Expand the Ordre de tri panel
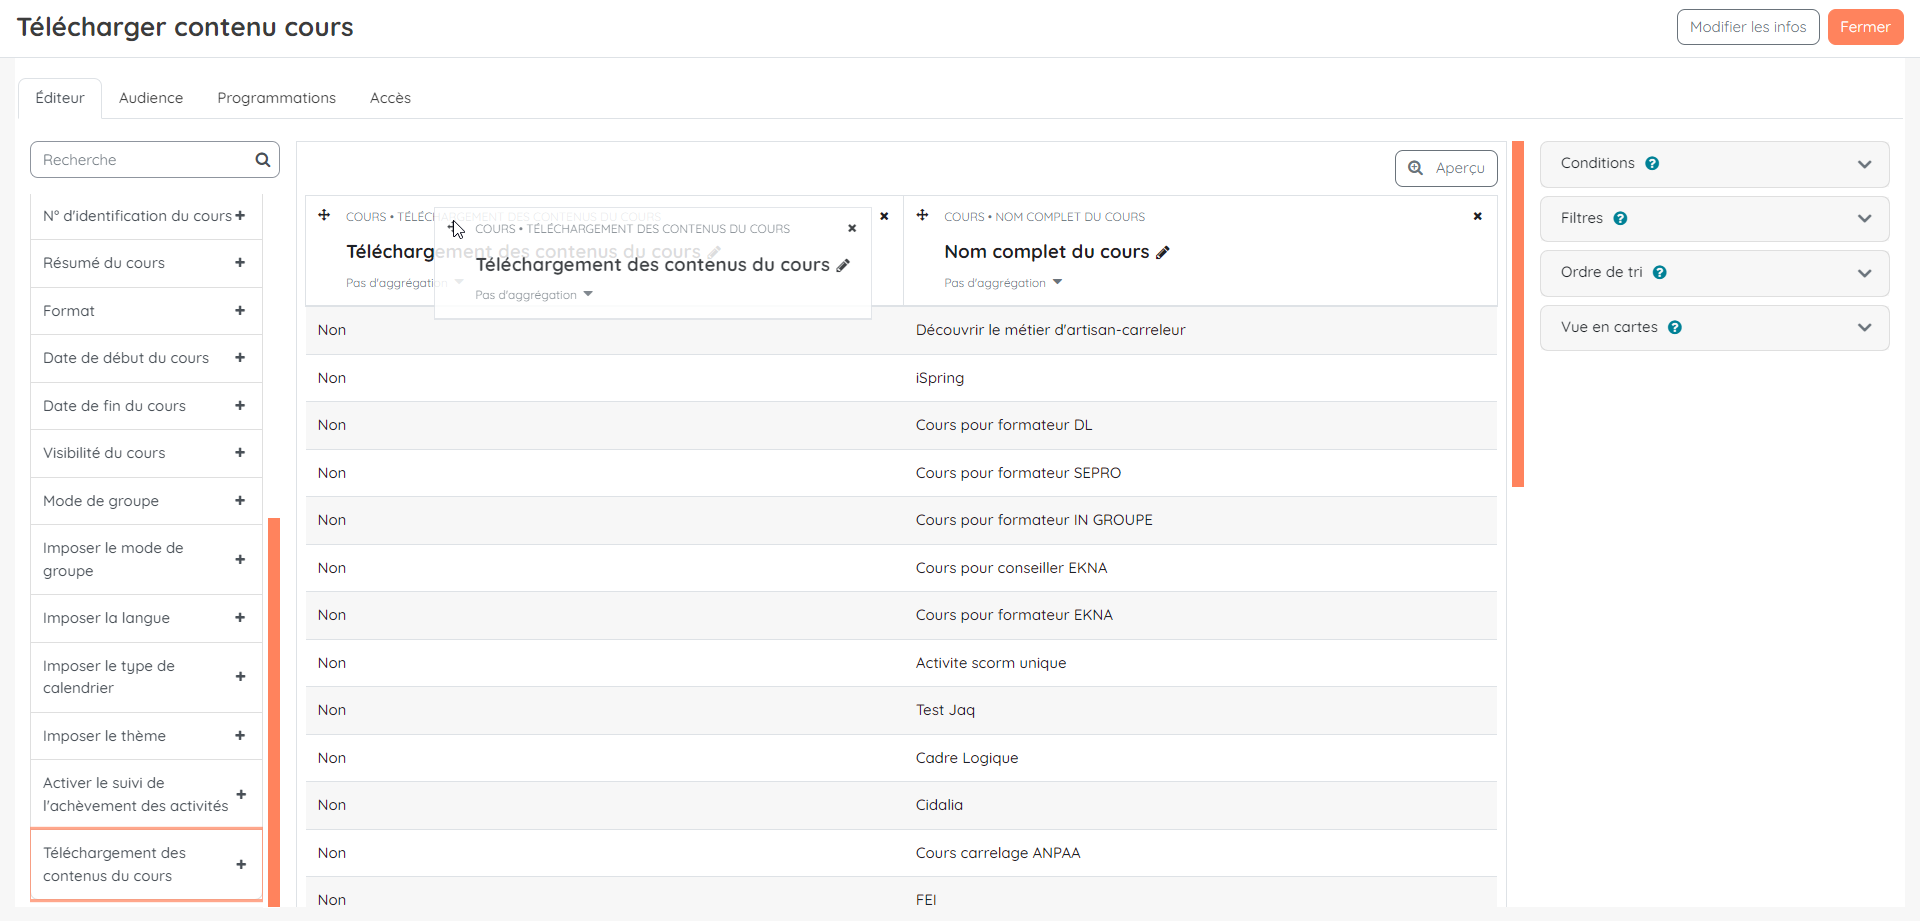Viewport: 1920px width, 921px height. click(x=1864, y=273)
